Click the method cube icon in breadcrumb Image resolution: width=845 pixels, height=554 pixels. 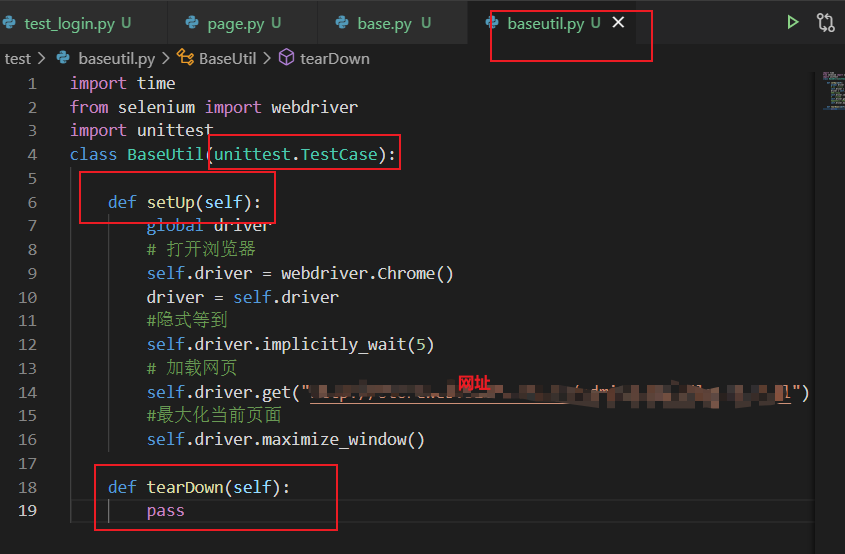pos(286,57)
